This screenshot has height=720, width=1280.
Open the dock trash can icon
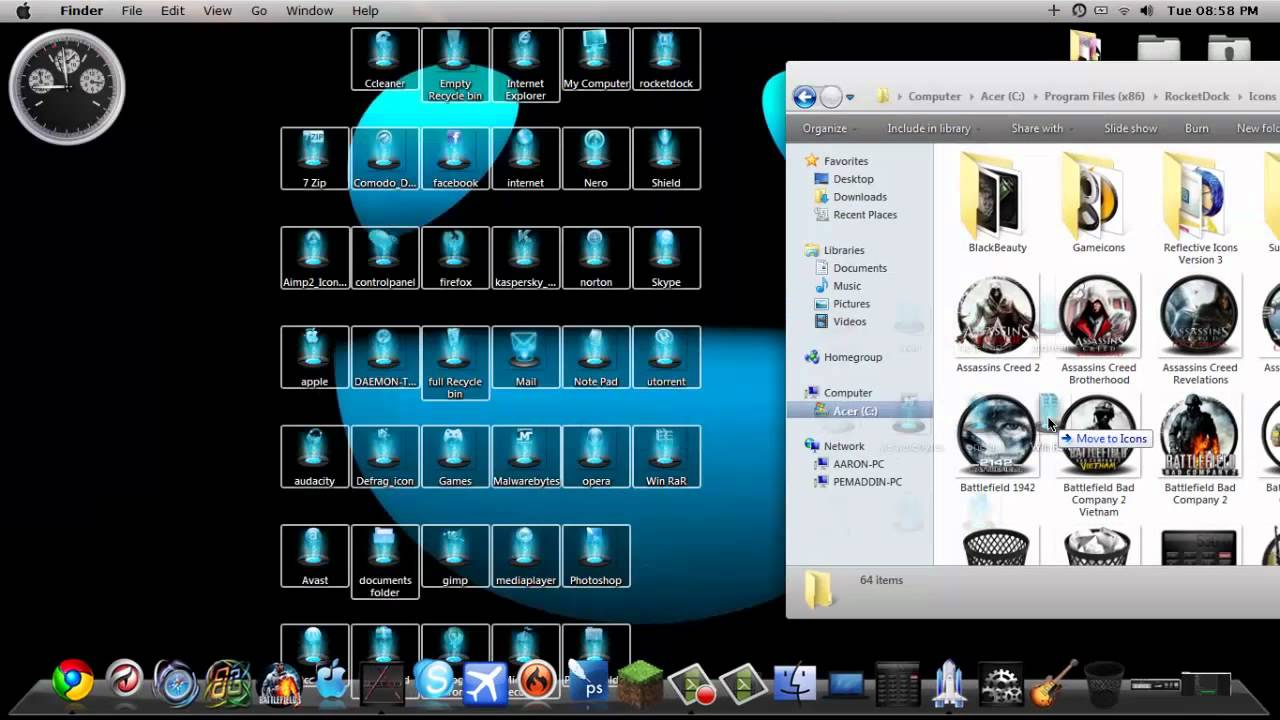pos(1104,685)
